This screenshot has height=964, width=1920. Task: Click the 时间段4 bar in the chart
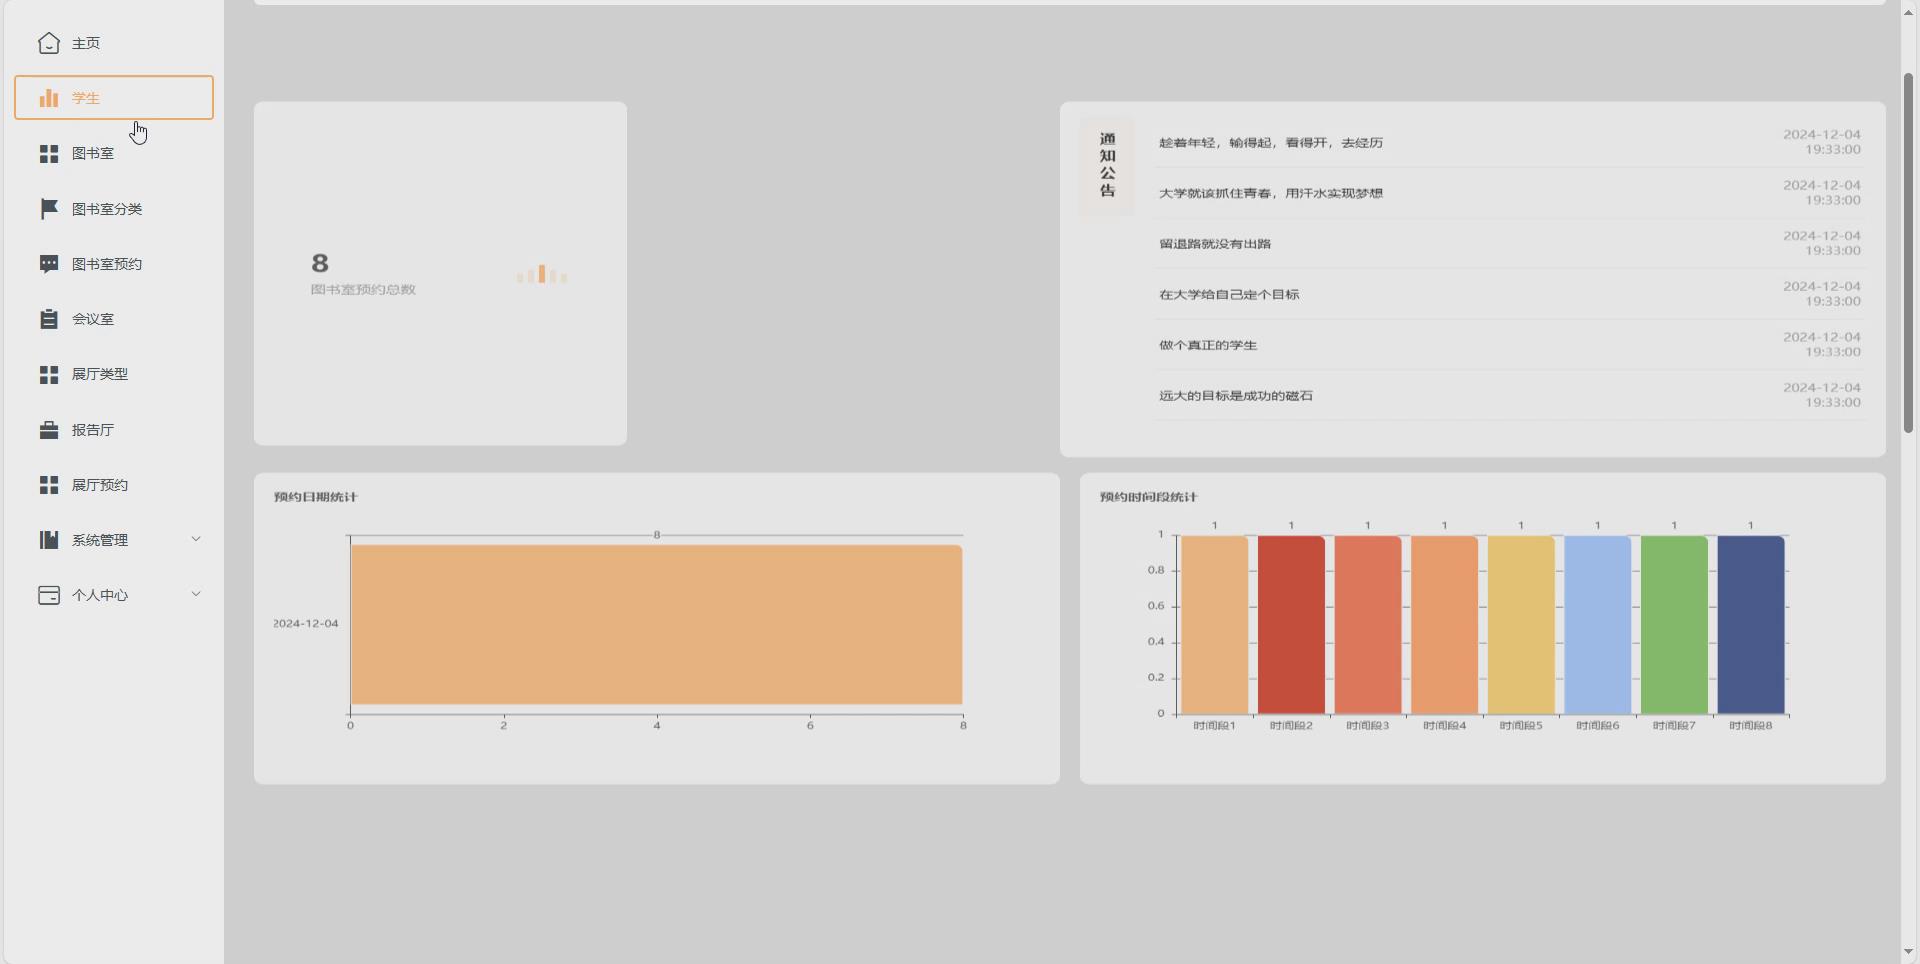tap(1444, 625)
